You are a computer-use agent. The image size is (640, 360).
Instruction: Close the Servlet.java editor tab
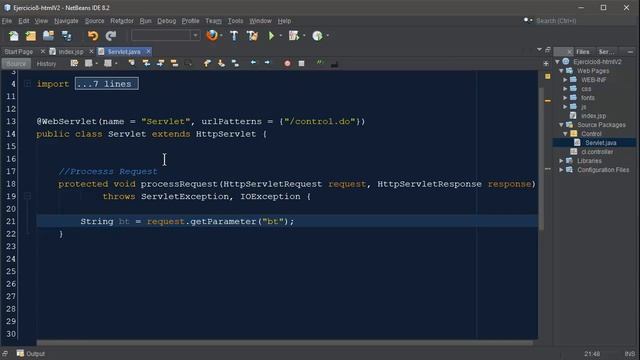tap(148, 51)
